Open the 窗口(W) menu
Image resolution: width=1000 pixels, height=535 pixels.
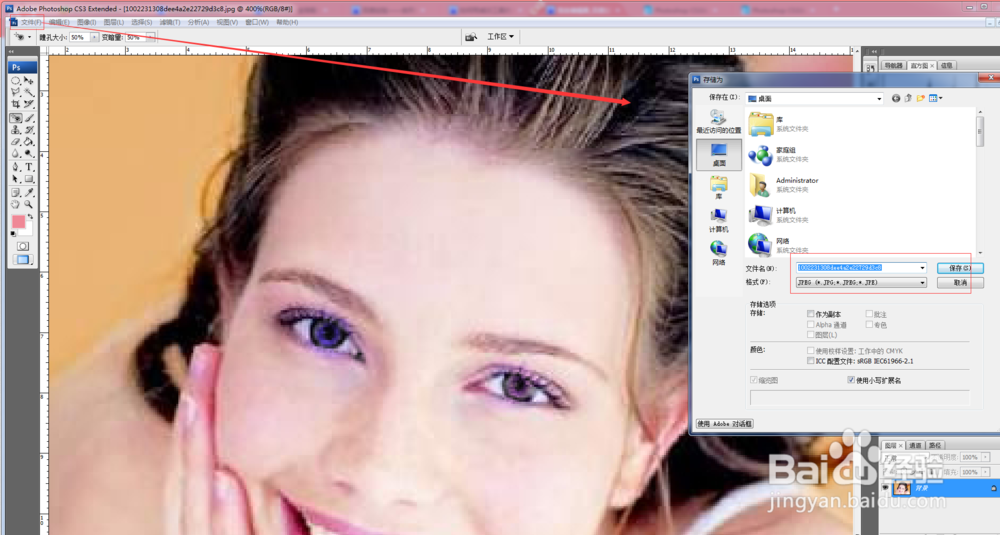(257, 22)
